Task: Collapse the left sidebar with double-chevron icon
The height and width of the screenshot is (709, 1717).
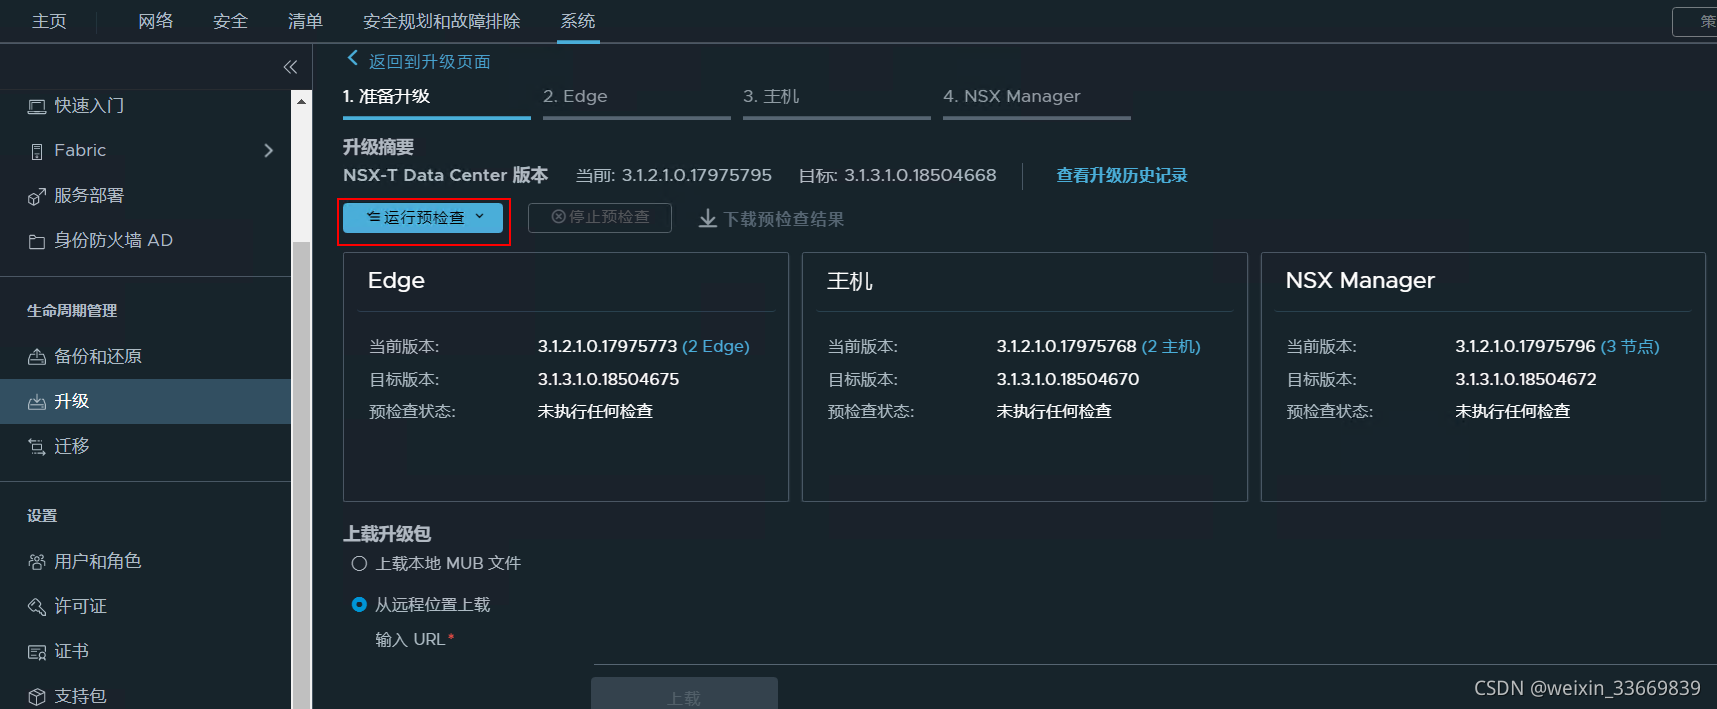Action: click(x=290, y=67)
